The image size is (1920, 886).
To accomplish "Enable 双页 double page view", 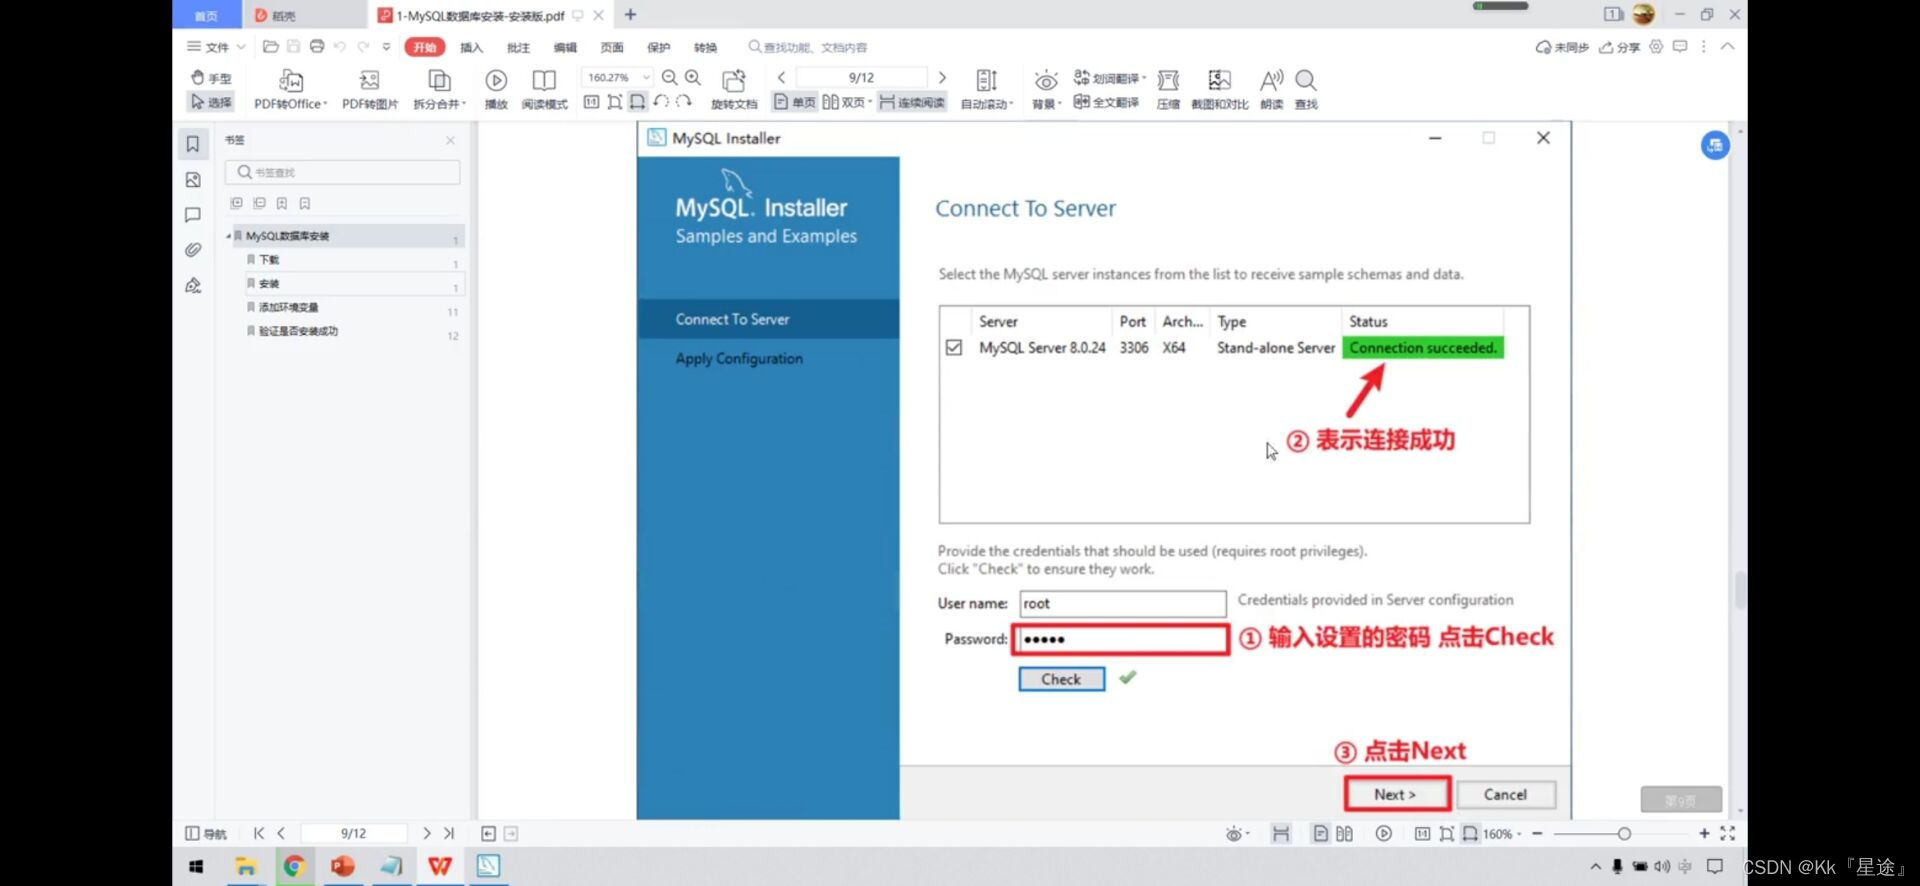I will pyautogui.click(x=847, y=102).
